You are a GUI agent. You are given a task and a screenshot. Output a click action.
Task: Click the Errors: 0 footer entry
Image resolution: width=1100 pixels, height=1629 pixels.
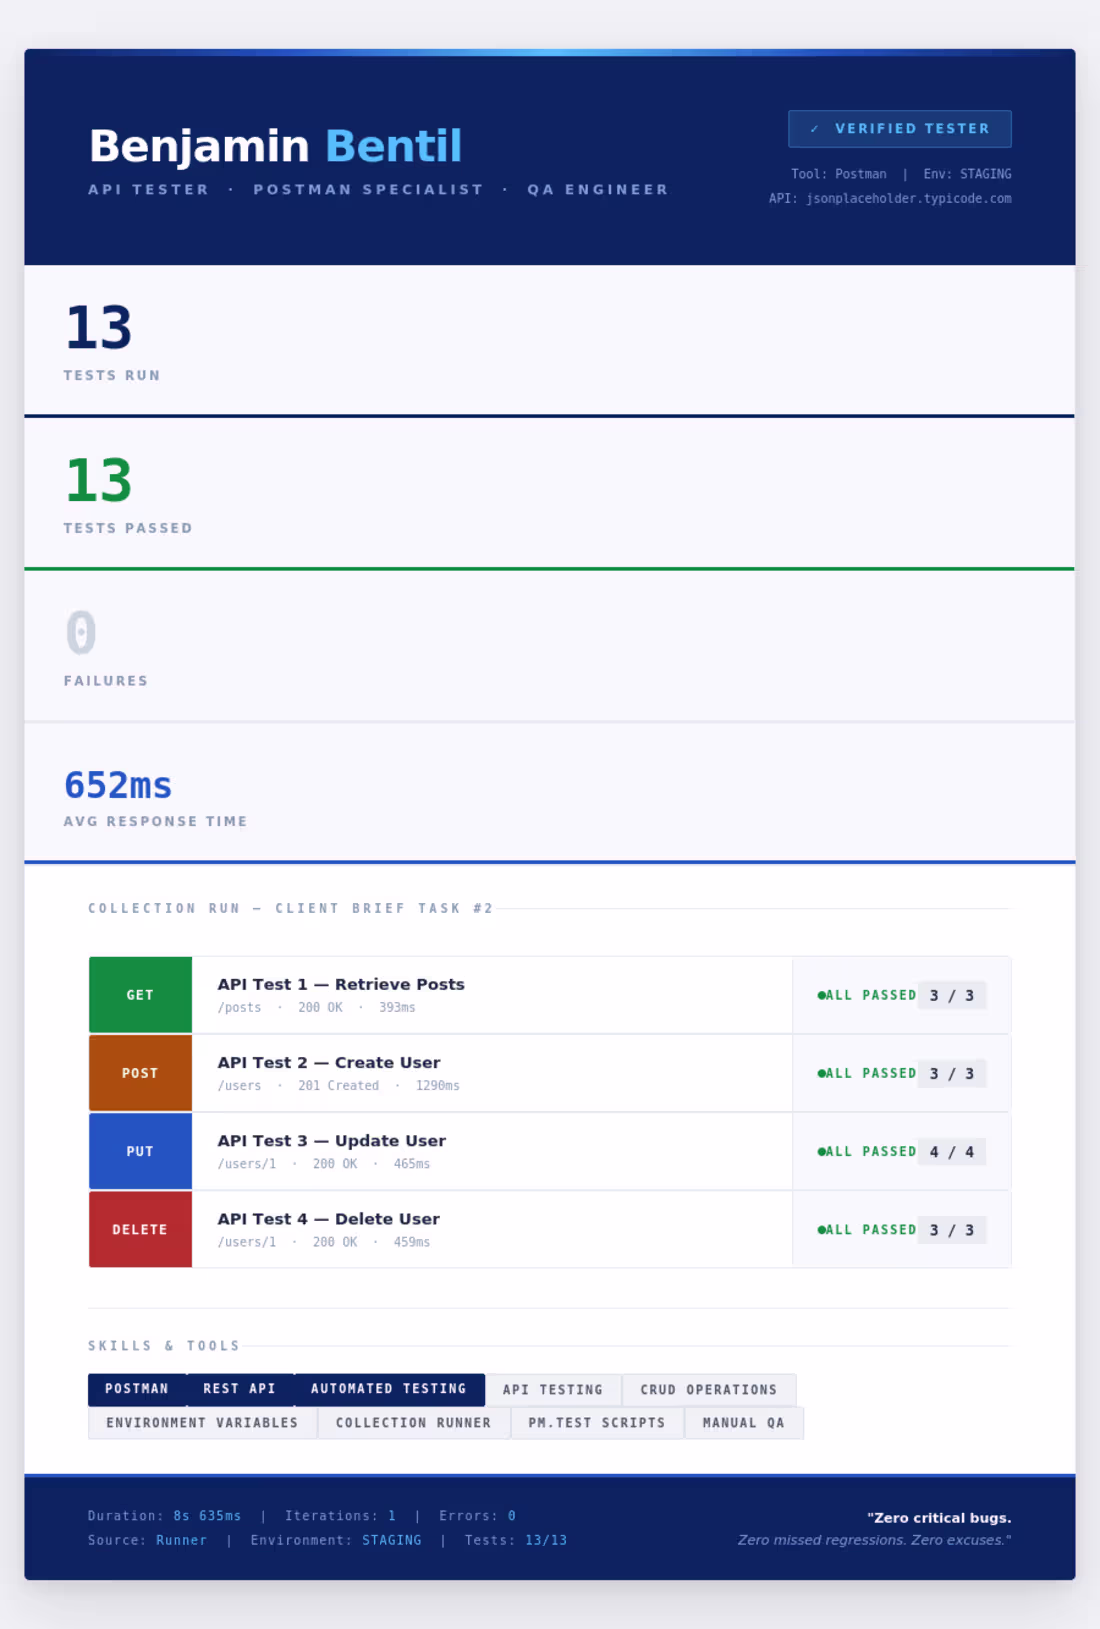tap(477, 1516)
